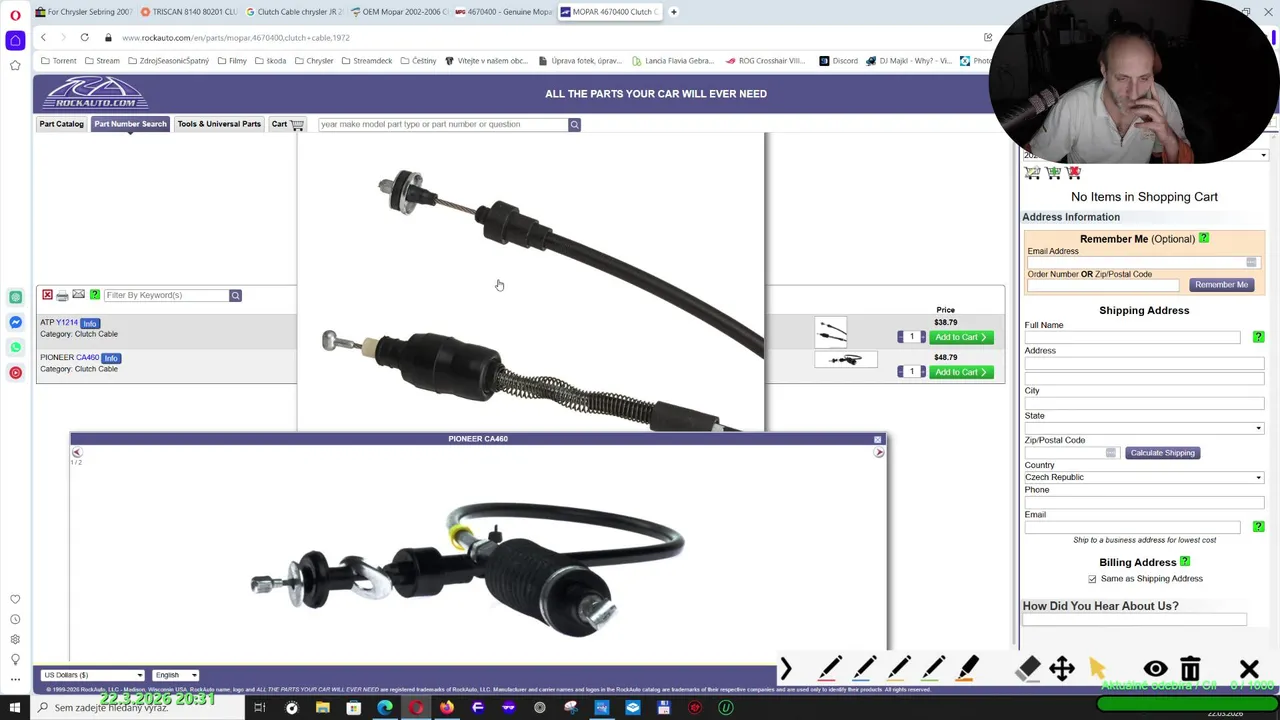The width and height of the screenshot is (1280, 720).
Task: Open the Opera sidebar home icon
Action: tap(15, 40)
